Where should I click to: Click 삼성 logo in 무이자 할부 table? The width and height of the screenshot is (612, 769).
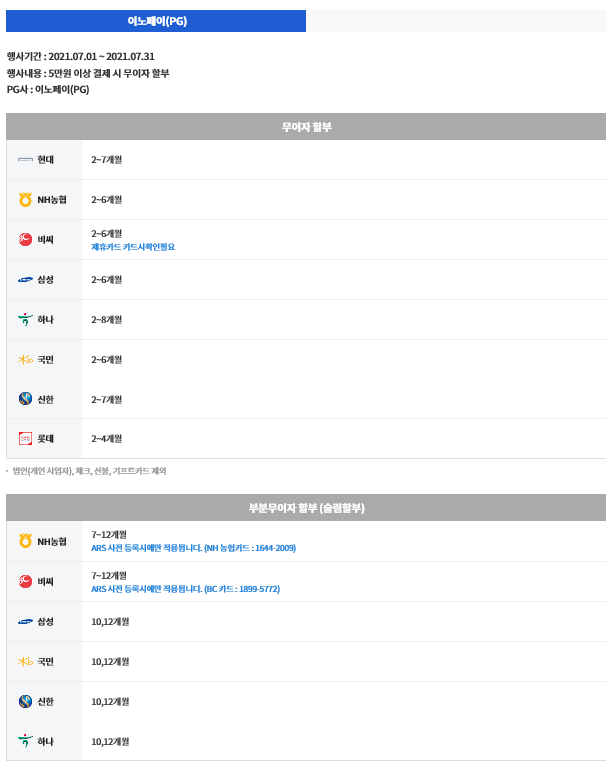coord(26,280)
